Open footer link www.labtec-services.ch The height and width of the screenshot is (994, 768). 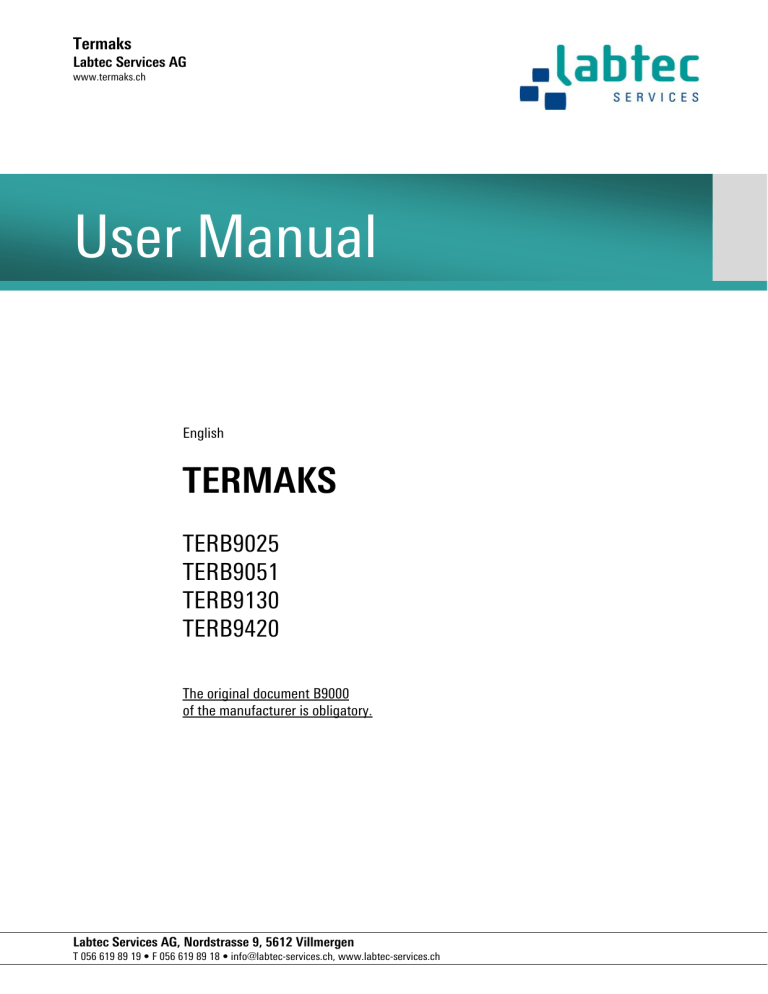(389, 957)
